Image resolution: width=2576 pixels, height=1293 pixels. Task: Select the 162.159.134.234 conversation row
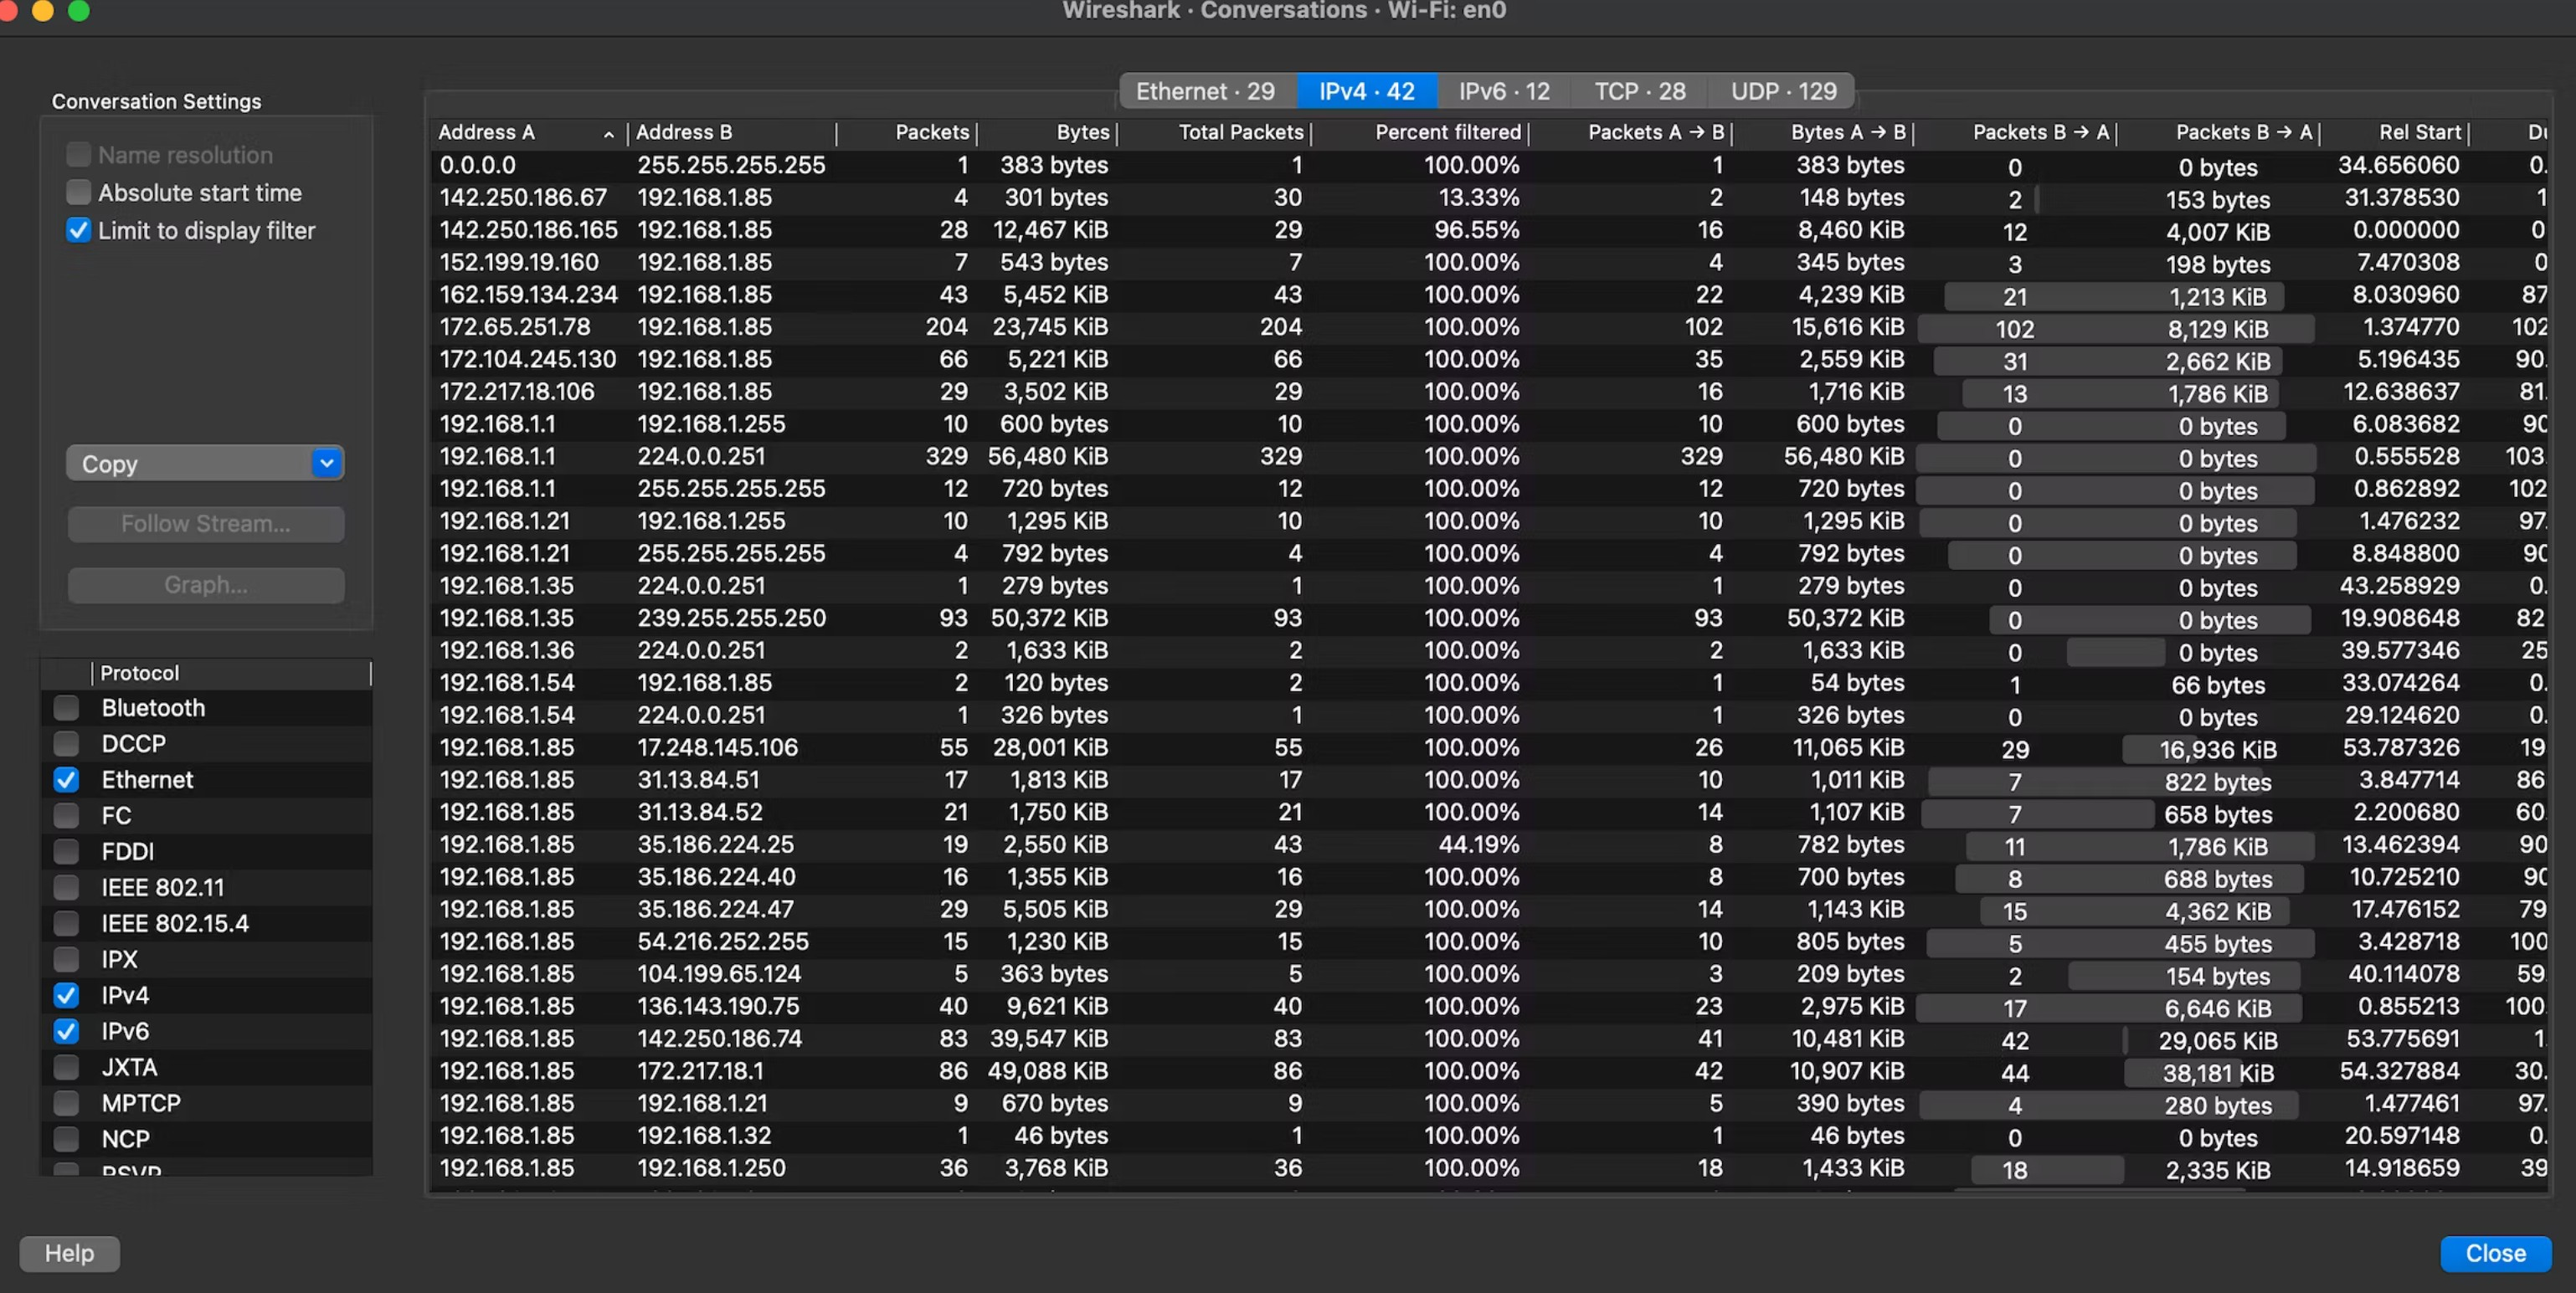(1490, 295)
